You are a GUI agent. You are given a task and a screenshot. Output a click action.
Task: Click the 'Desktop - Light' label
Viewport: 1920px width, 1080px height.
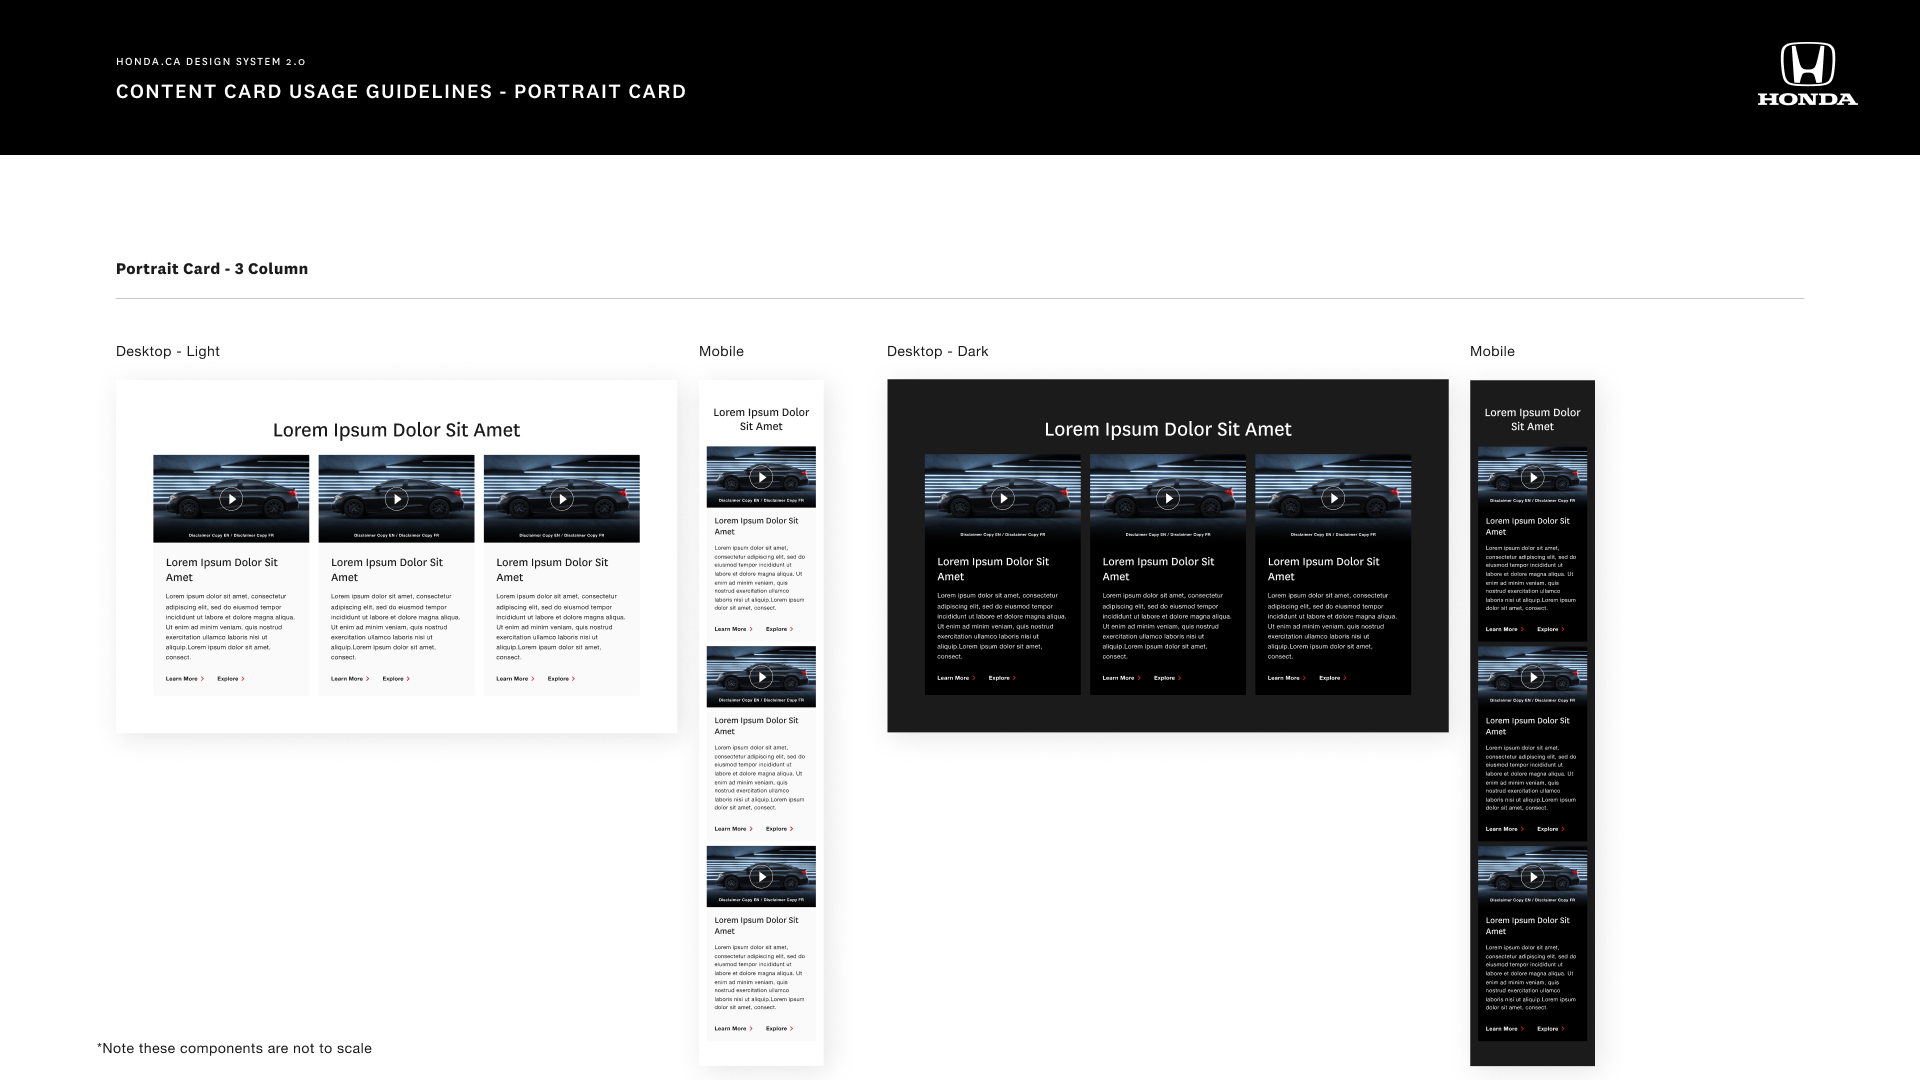click(x=168, y=351)
